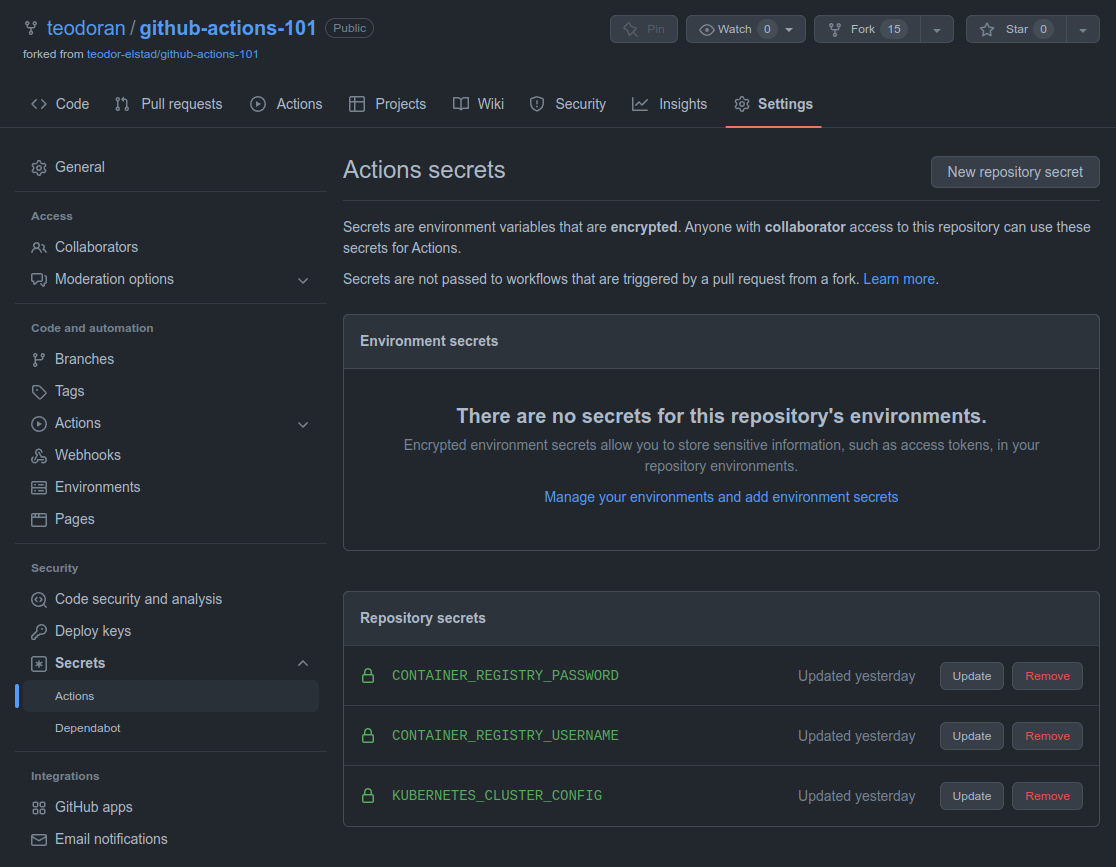Click the Email notifications envelope icon

coord(38,840)
